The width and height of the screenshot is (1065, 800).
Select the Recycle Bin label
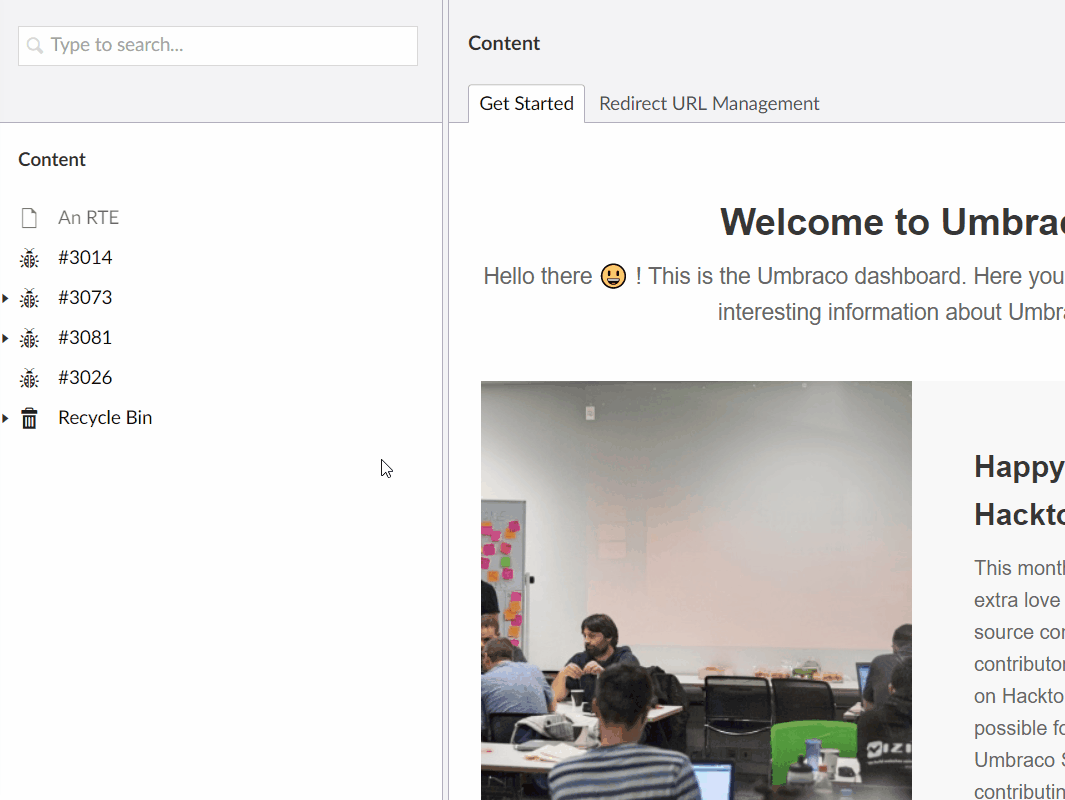pos(104,417)
